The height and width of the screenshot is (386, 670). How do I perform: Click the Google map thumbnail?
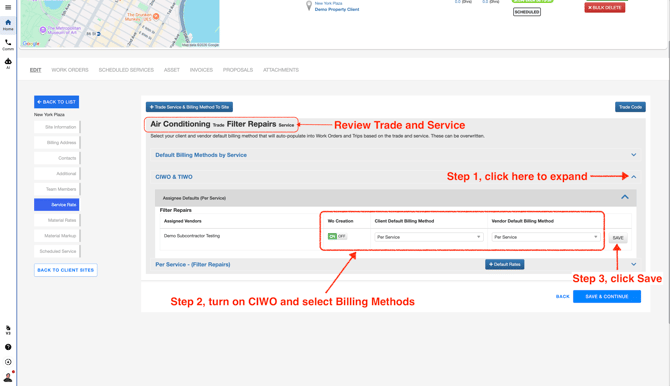tap(120, 24)
